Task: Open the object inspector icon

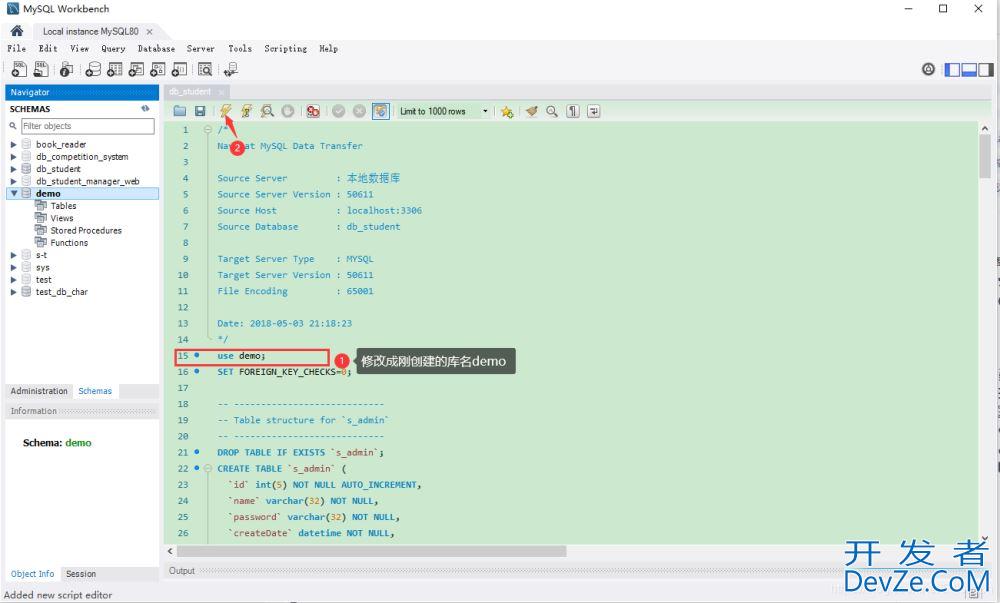Action: tap(66, 69)
